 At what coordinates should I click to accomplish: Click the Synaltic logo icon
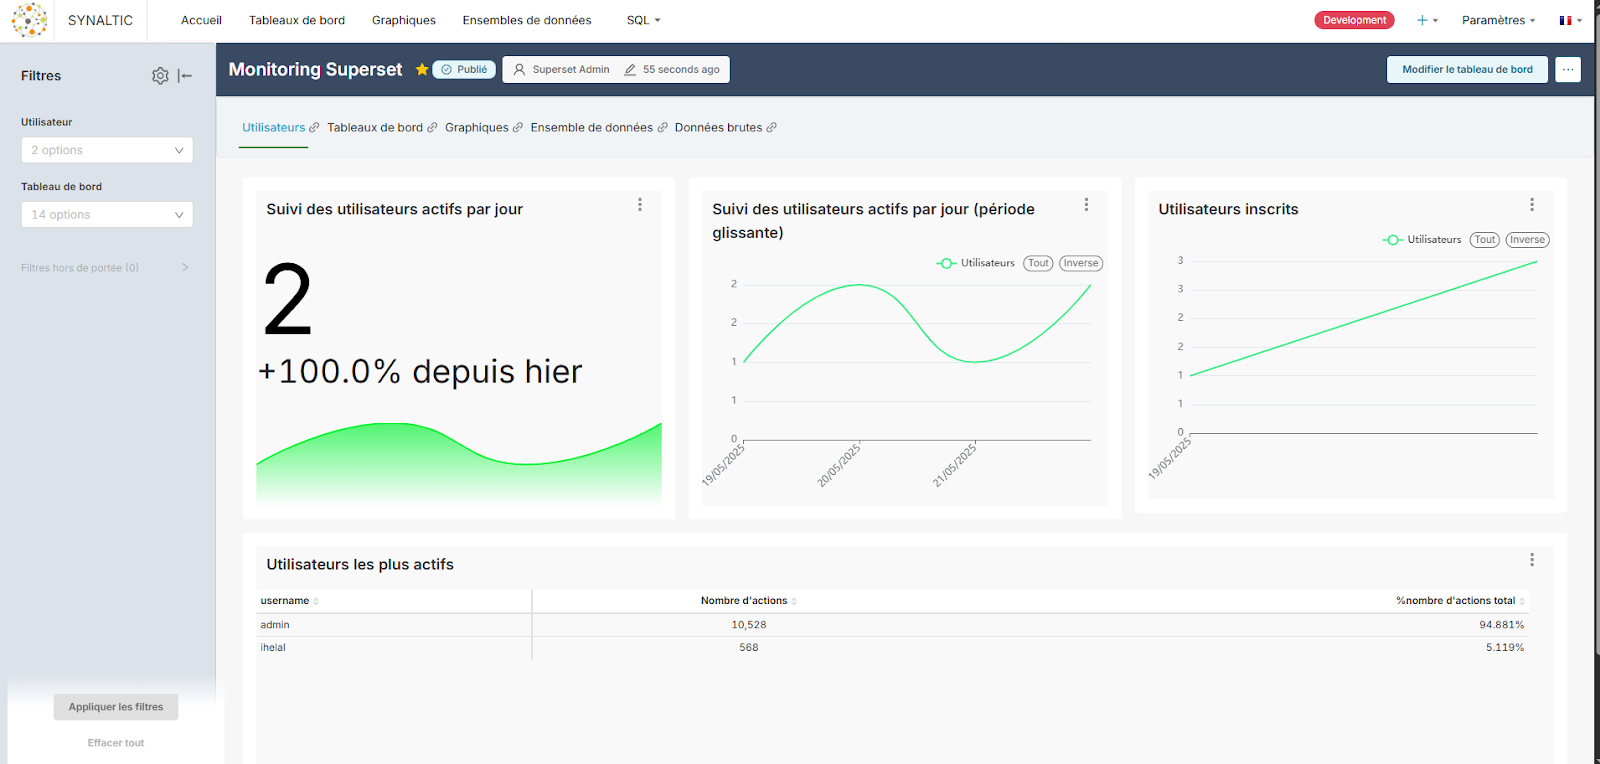[x=29, y=20]
